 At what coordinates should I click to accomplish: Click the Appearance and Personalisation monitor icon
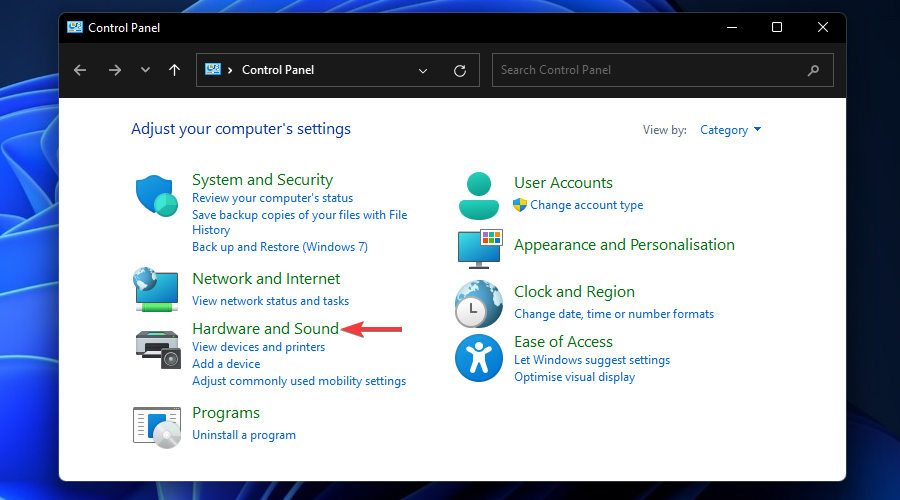tap(478, 248)
